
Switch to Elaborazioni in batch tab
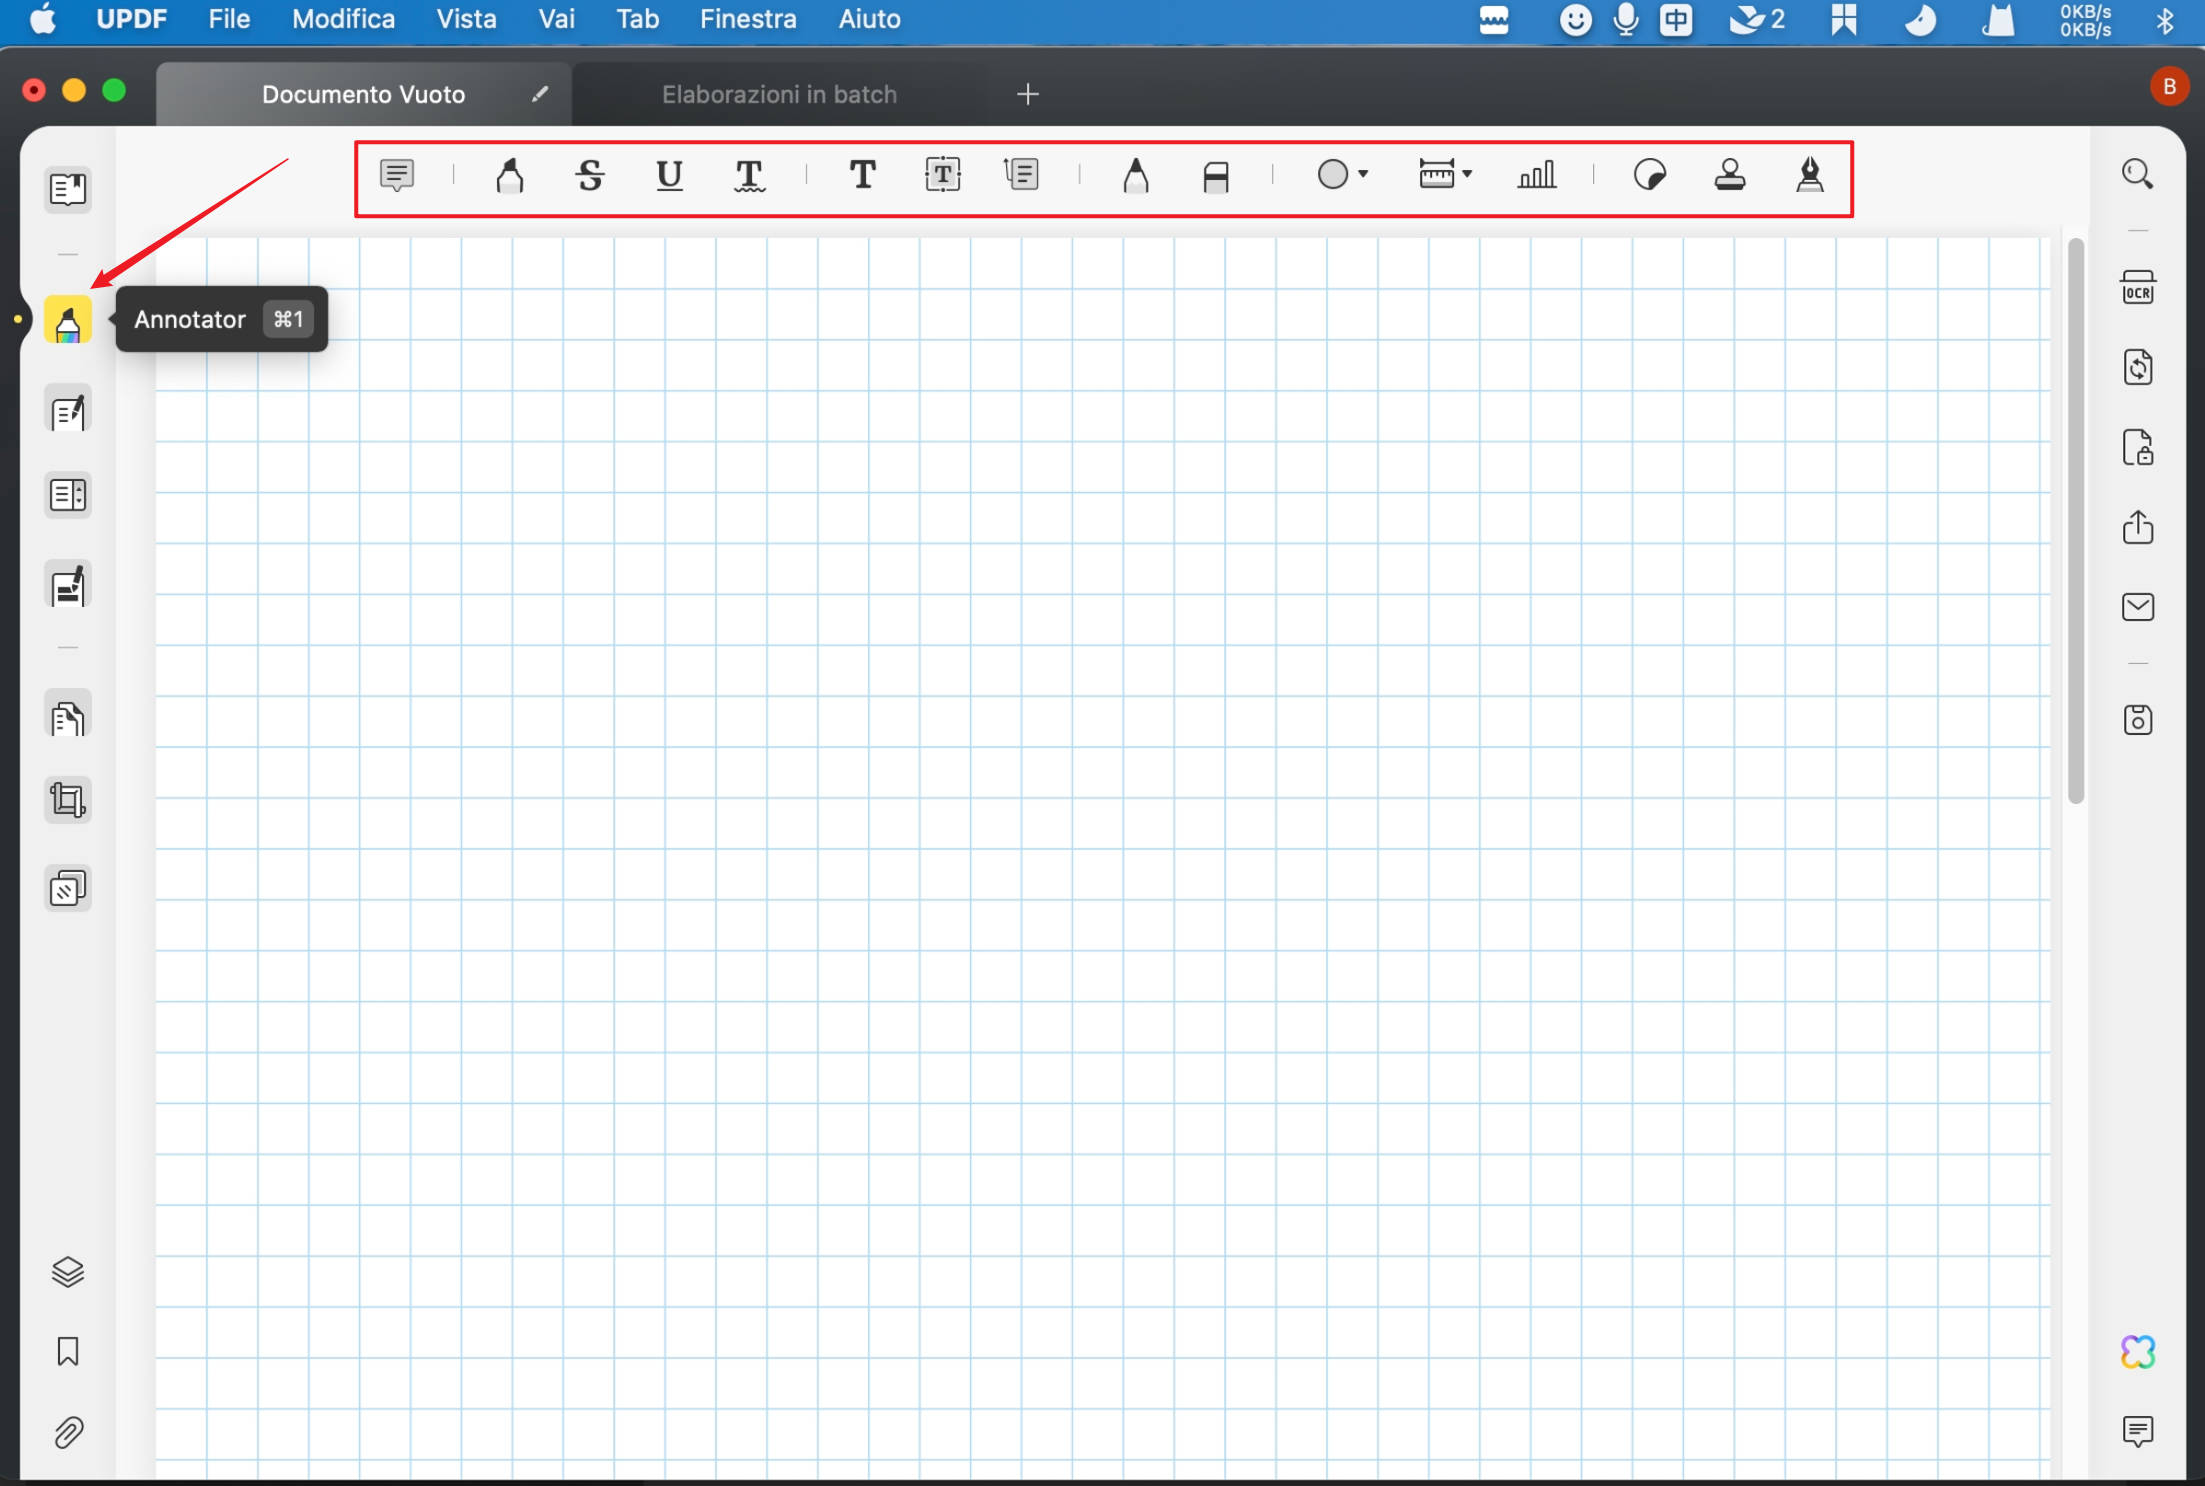[779, 94]
